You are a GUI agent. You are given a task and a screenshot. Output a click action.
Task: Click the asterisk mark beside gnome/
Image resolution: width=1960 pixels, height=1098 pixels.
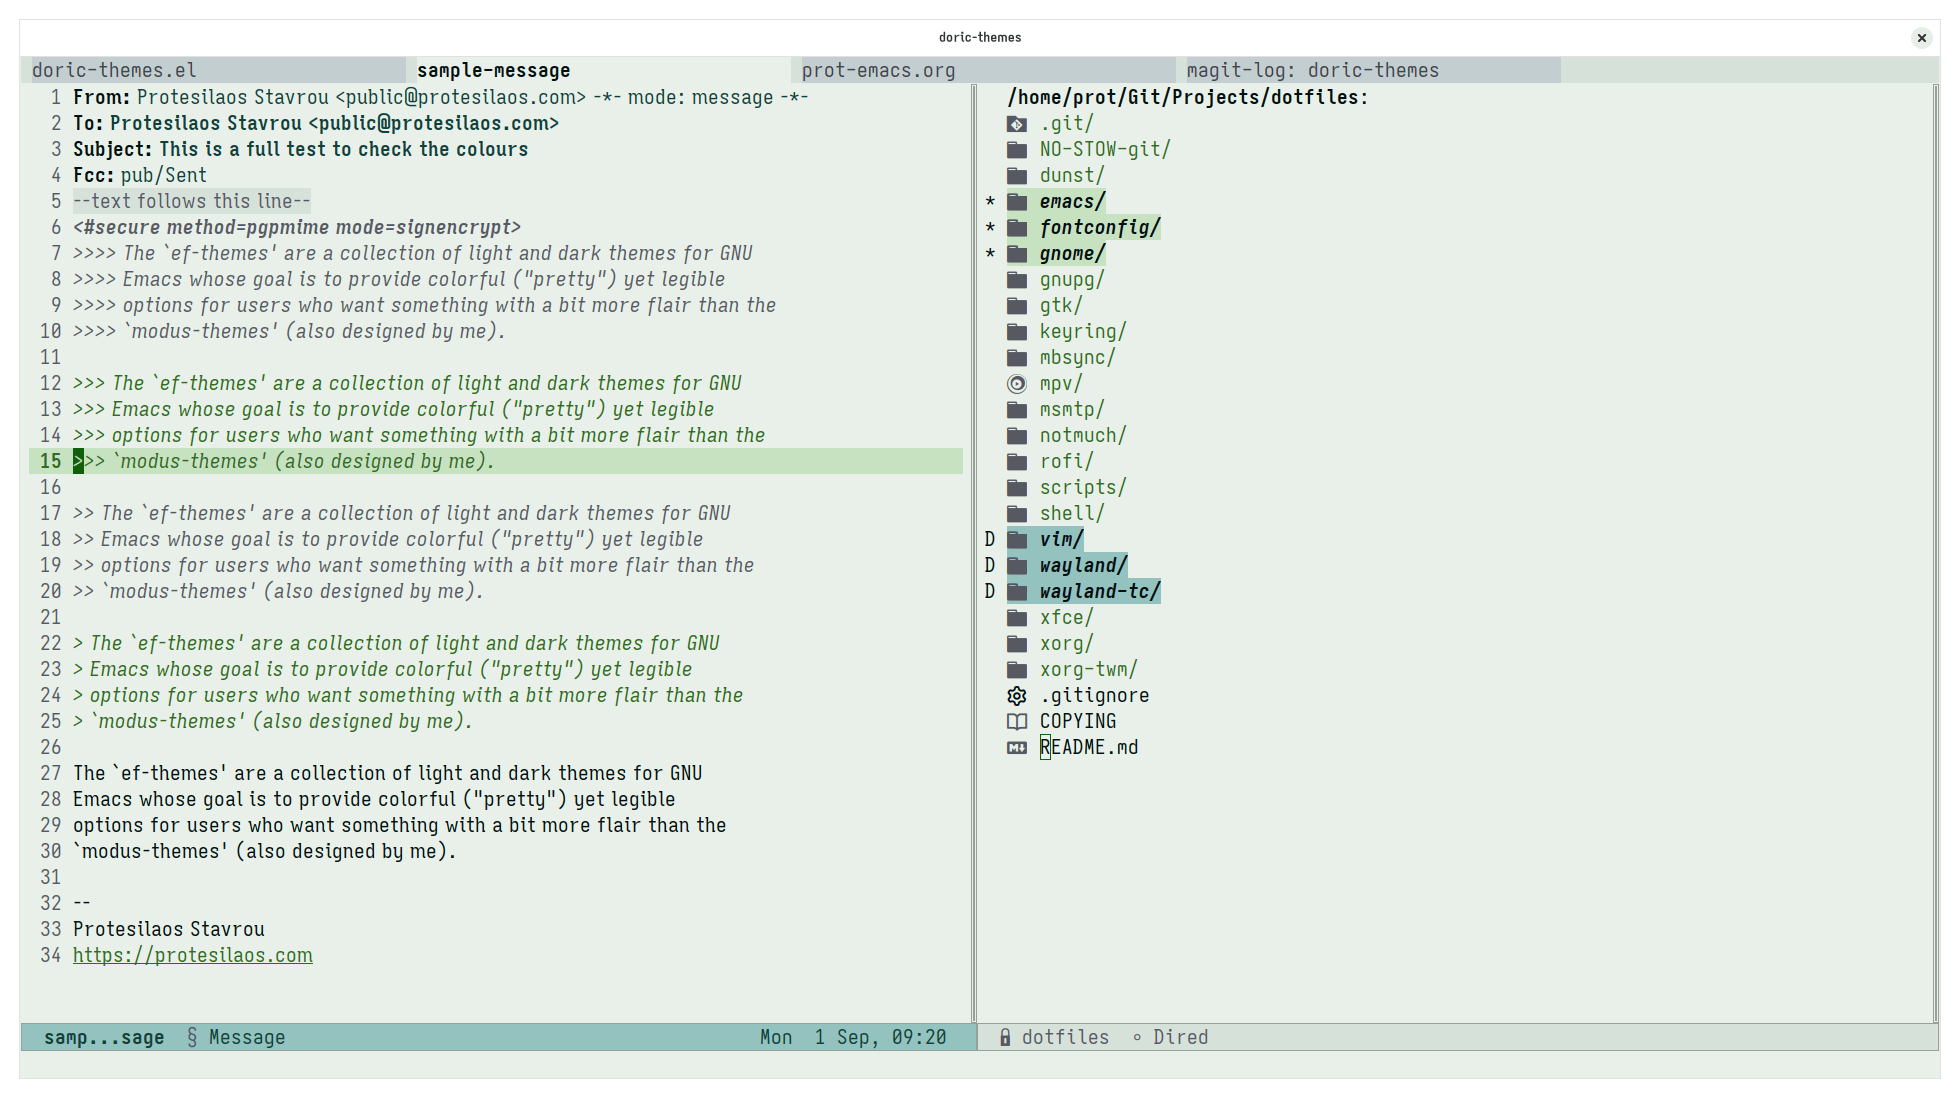(990, 254)
